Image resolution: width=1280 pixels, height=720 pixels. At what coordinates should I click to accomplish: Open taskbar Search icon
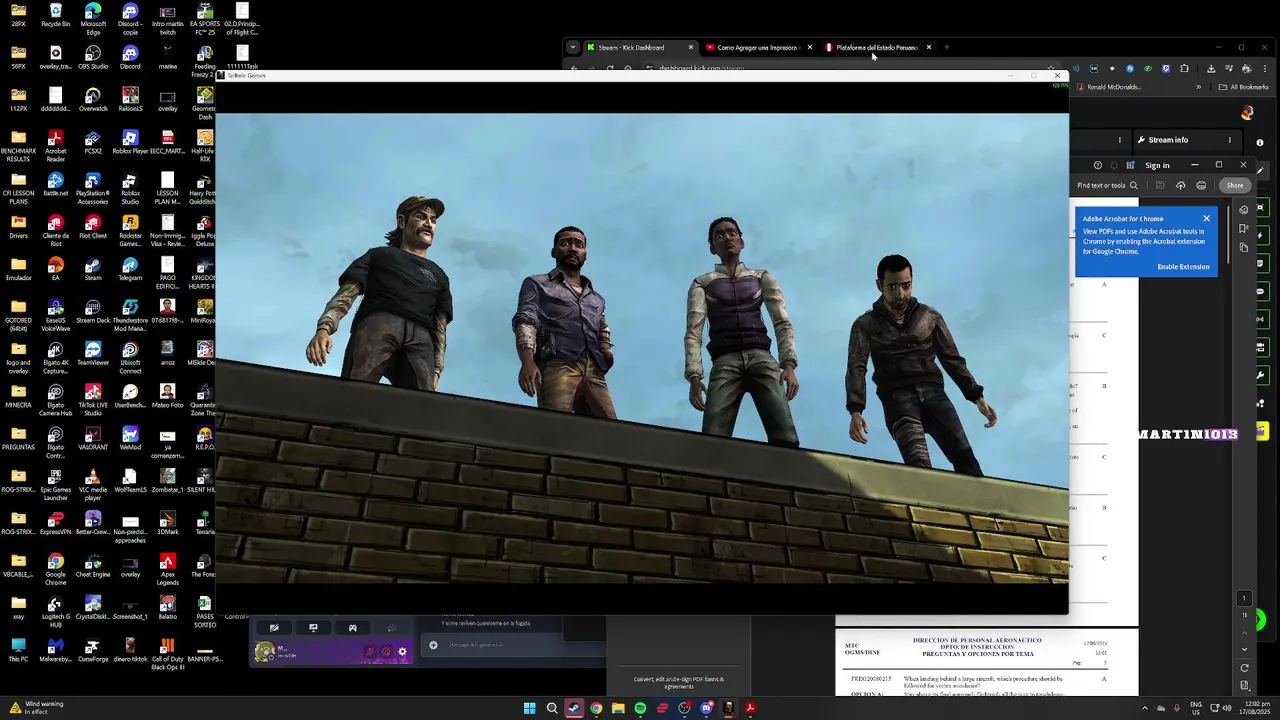(x=552, y=708)
